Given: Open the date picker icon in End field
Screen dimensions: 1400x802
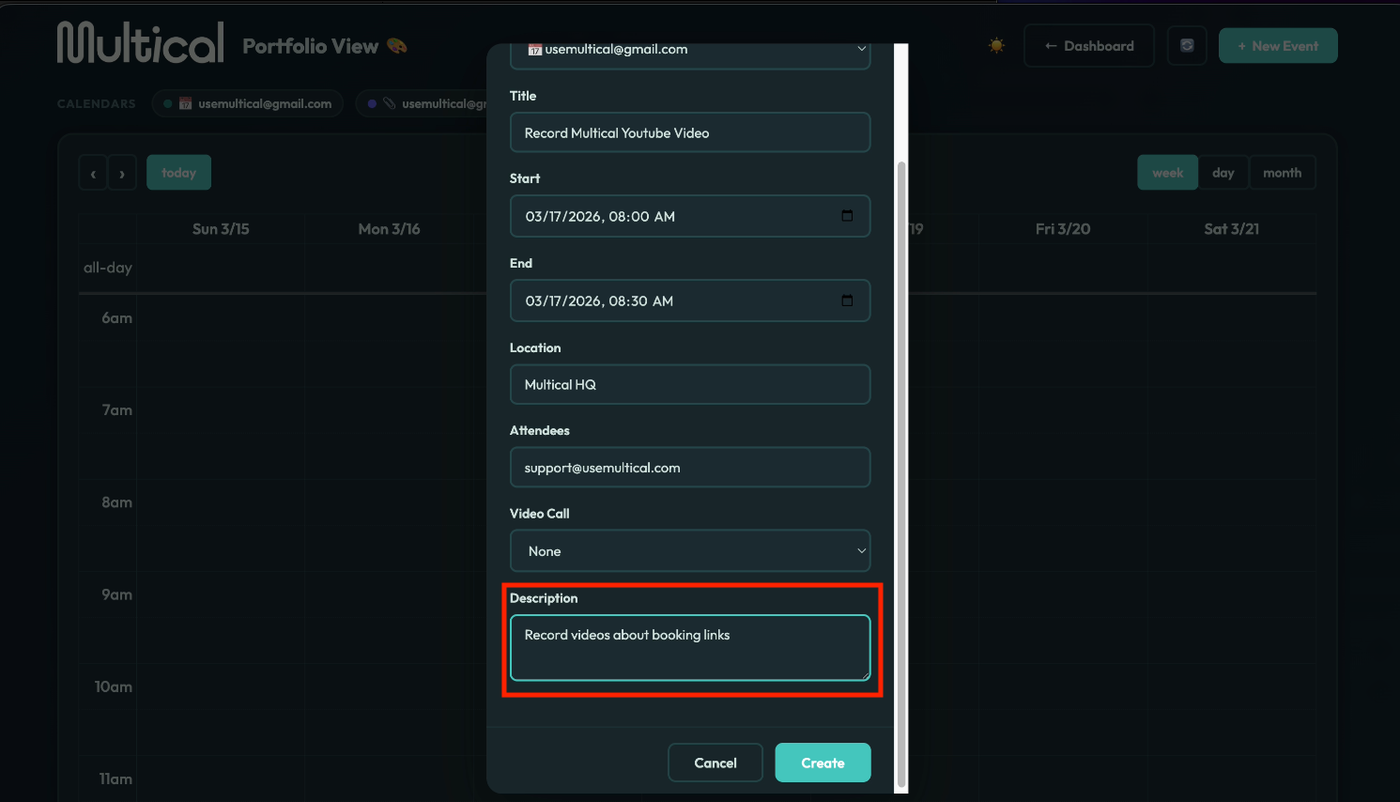Looking at the screenshot, I should [x=847, y=301].
